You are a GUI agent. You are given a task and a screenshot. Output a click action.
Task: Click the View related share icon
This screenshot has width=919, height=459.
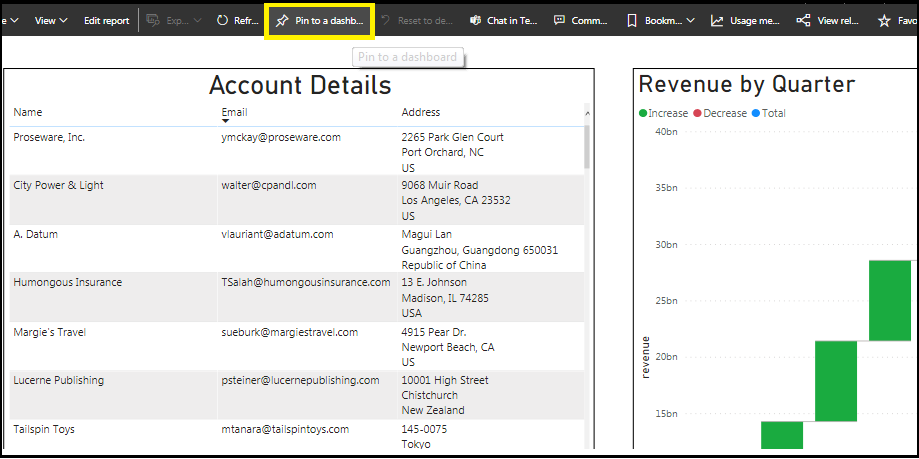[x=803, y=21]
